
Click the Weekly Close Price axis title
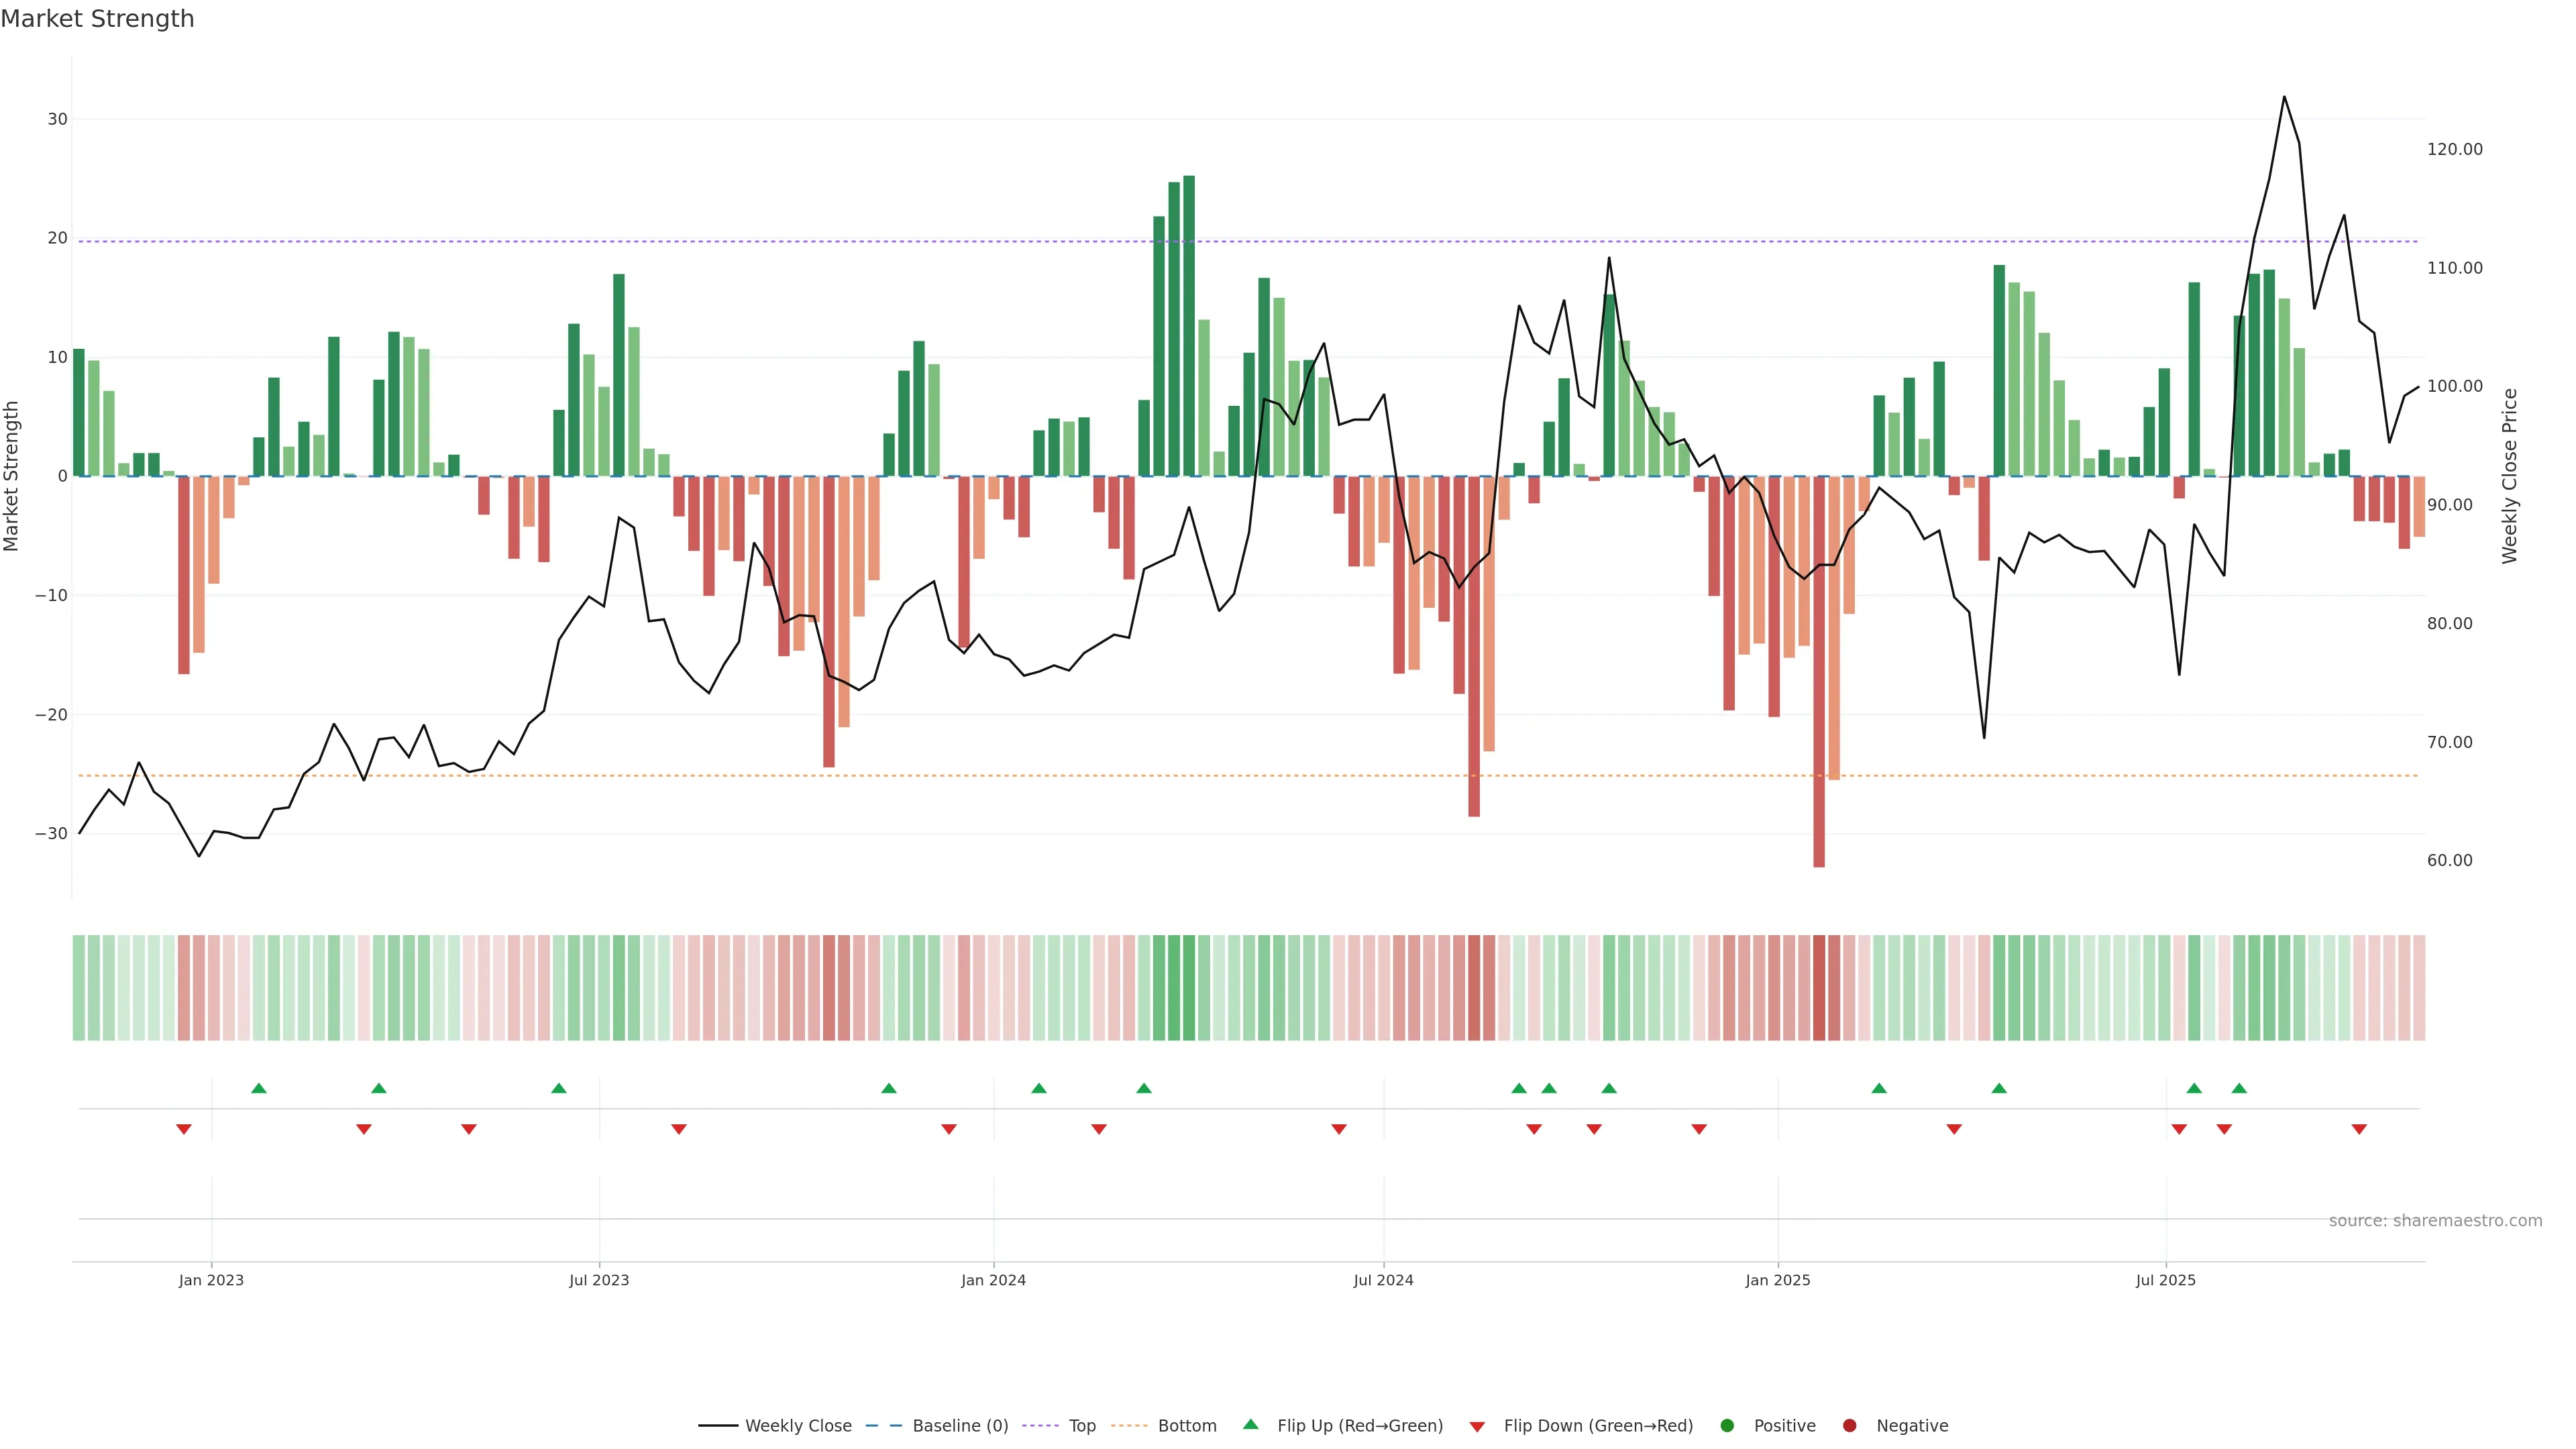coord(2510,476)
